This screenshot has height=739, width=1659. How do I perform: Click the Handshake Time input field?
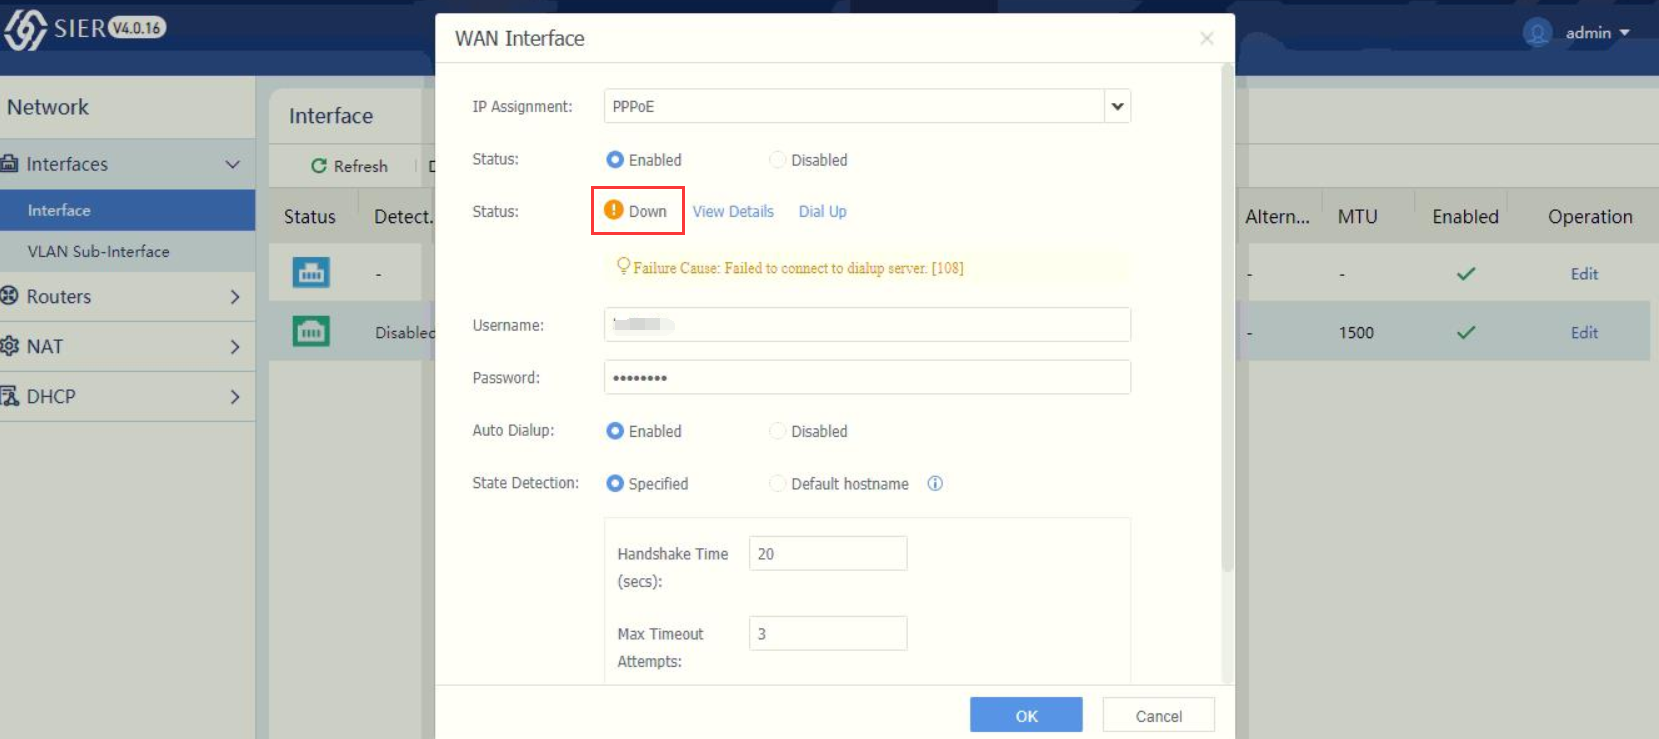coord(827,554)
